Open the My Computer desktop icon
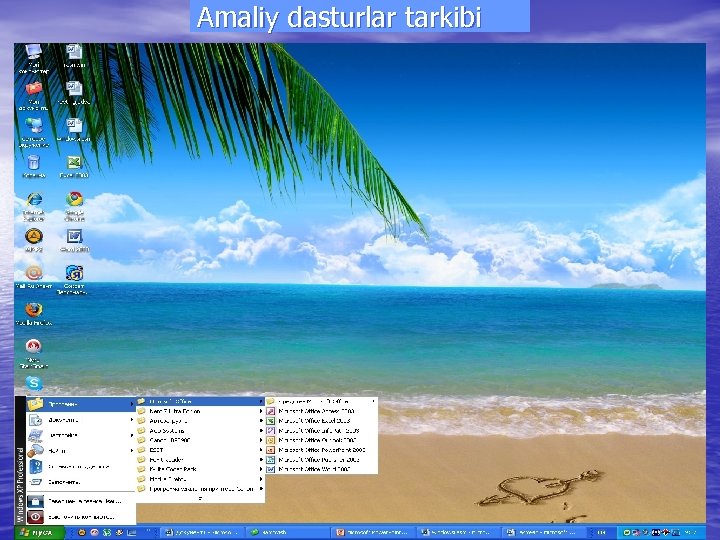The width and height of the screenshot is (720, 540). 34,58
